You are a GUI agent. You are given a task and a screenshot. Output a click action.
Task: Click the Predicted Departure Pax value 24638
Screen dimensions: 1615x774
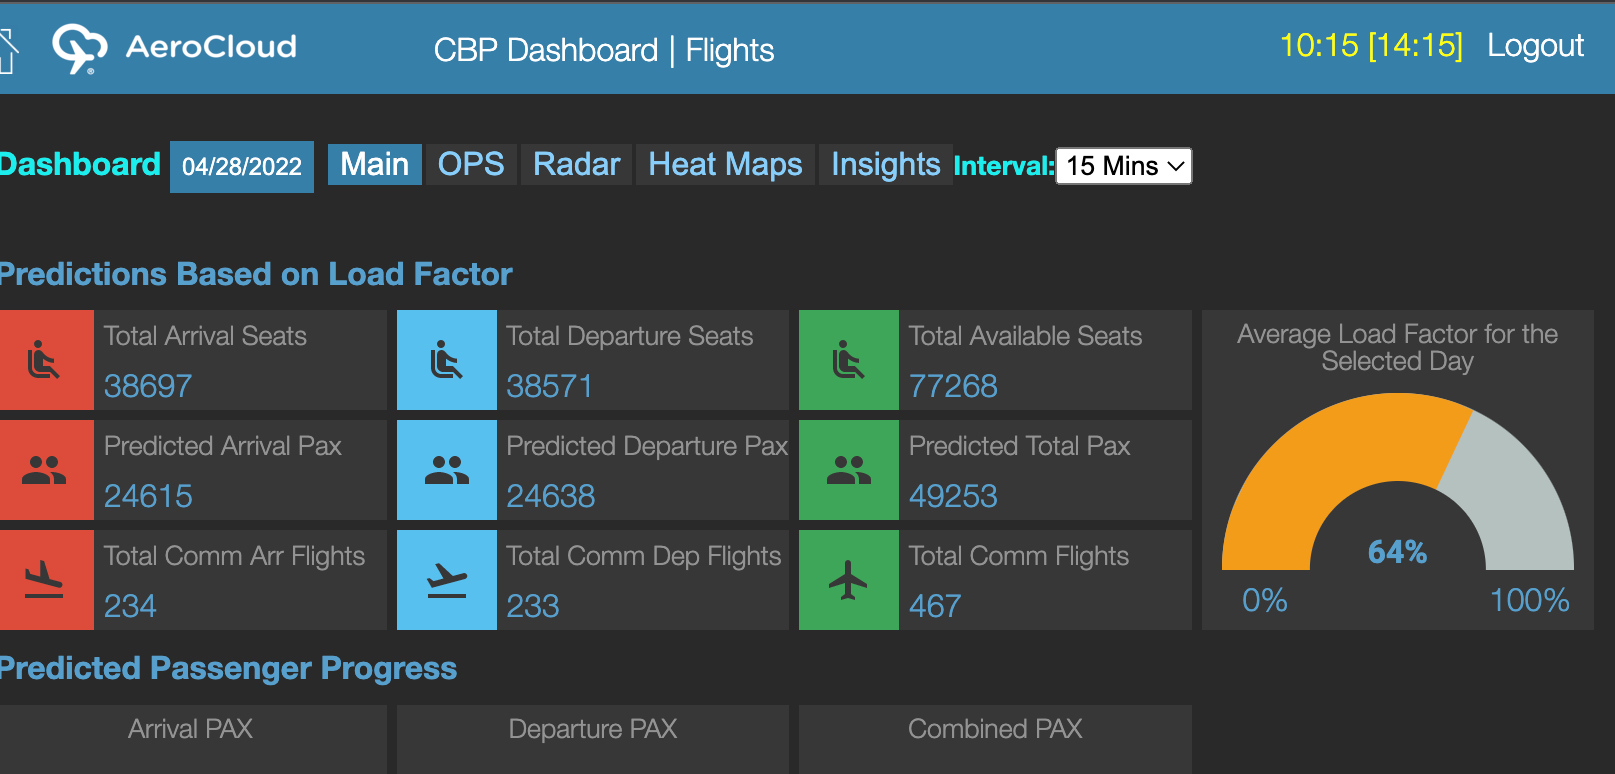pyautogui.click(x=551, y=496)
